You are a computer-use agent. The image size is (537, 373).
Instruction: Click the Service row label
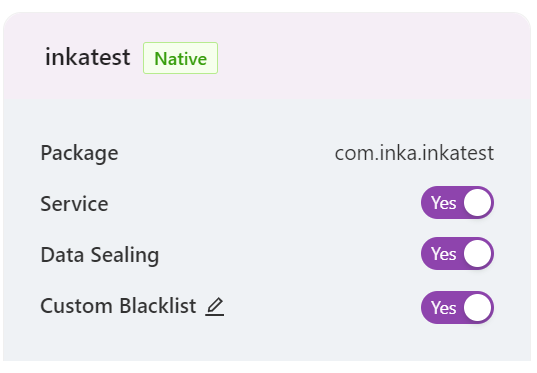pos(74,204)
